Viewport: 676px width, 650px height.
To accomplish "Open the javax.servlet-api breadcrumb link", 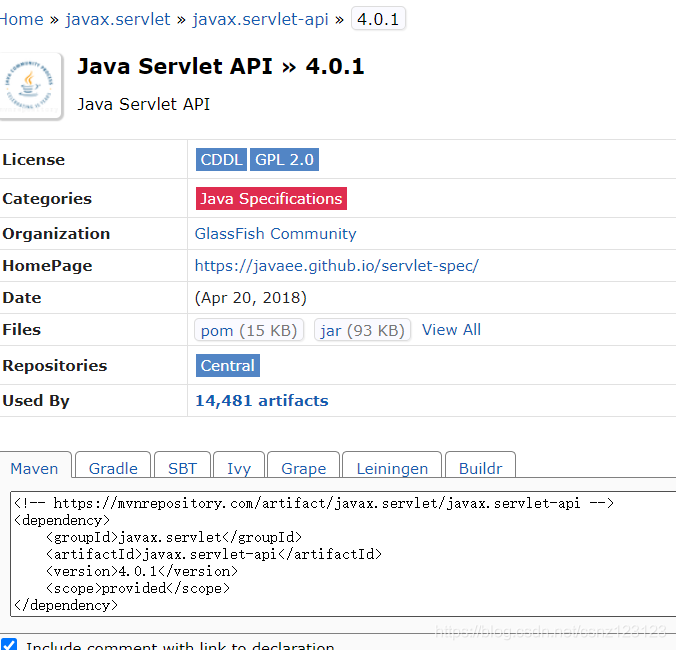I will [x=260, y=19].
